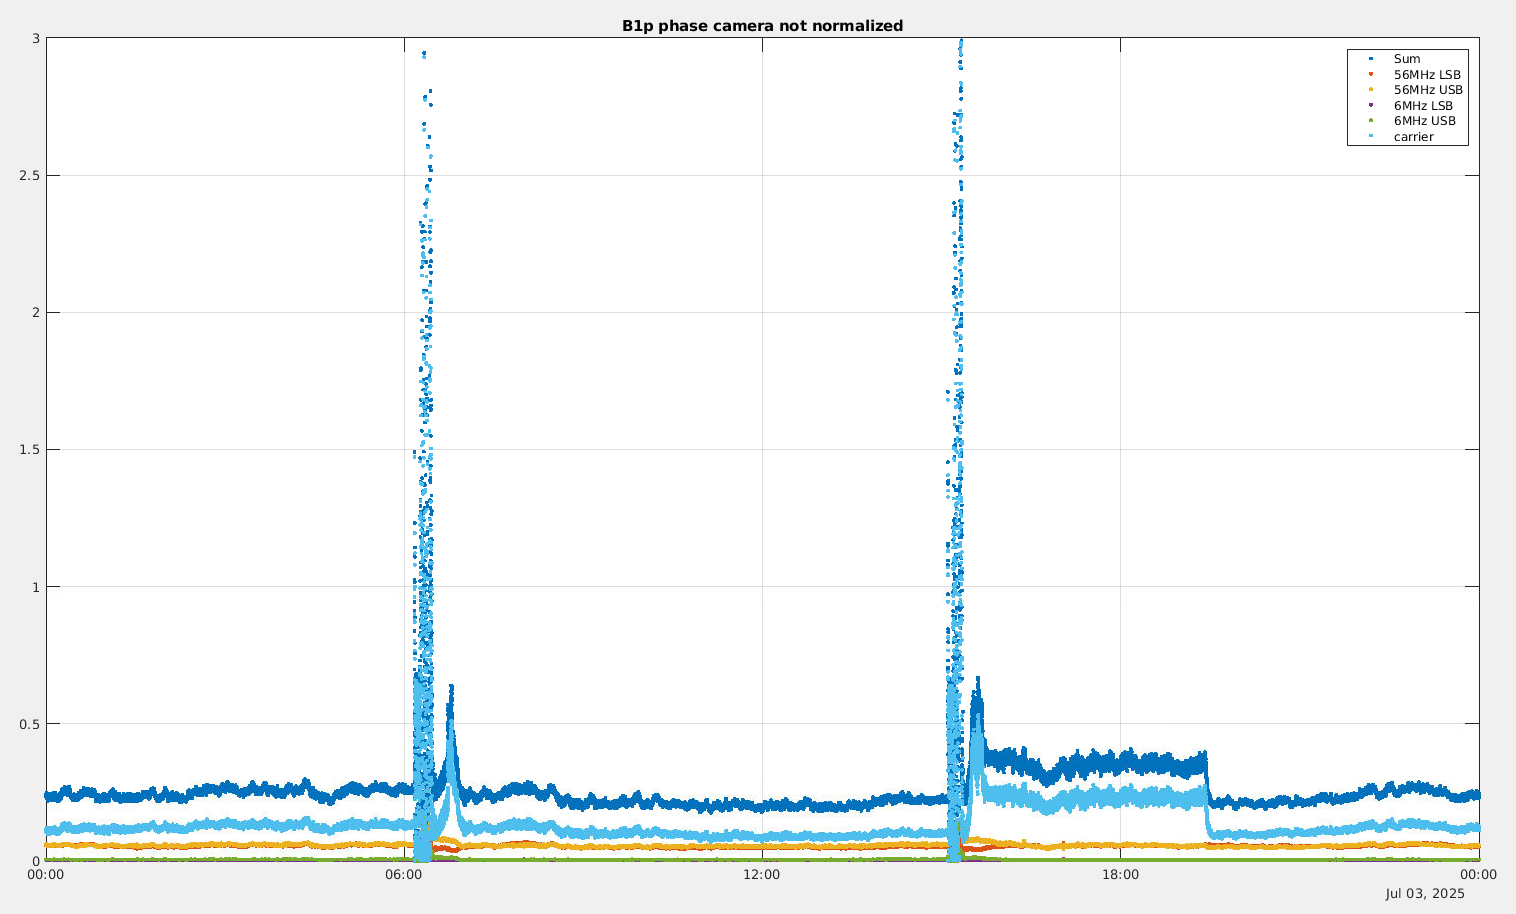The image size is (1516, 914).
Task: Click the Sum entry in the legend
Action: [x=1406, y=59]
